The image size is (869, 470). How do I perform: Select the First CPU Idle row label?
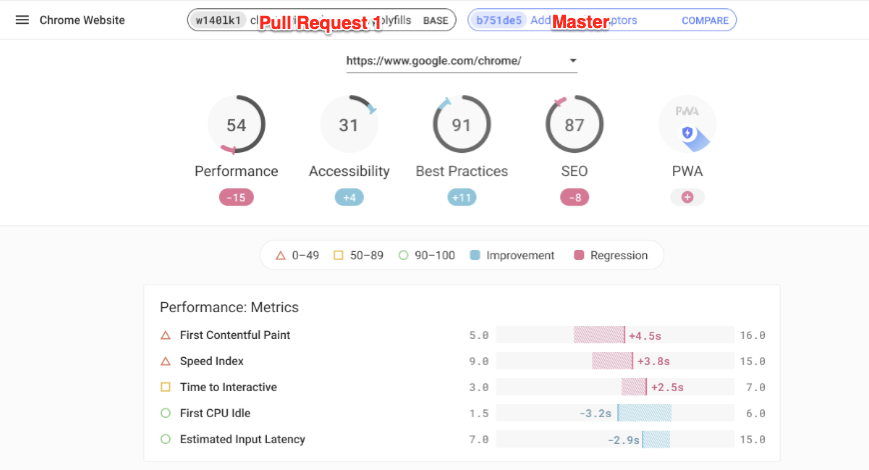click(x=215, y=413)
